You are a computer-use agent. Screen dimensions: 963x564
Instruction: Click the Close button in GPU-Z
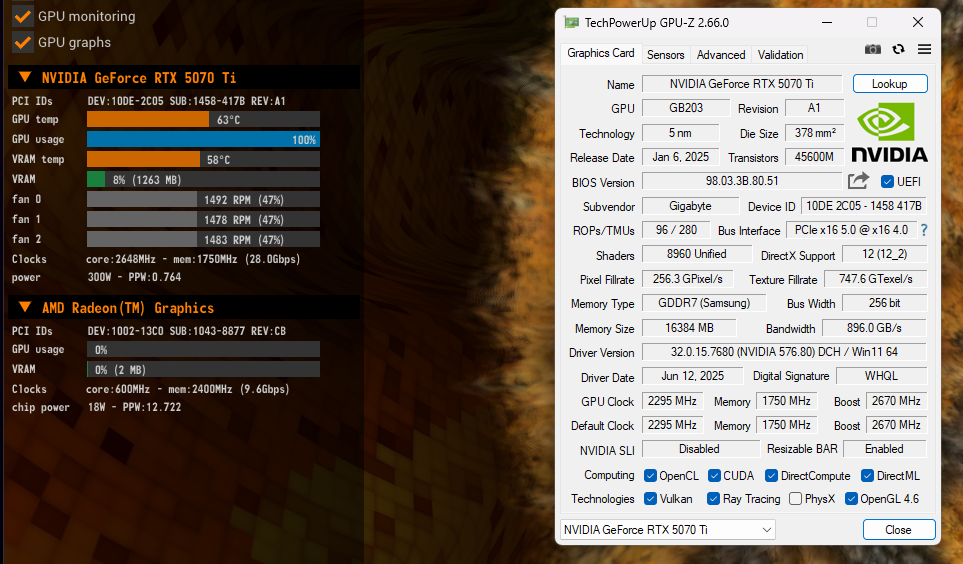click(899, 530)
